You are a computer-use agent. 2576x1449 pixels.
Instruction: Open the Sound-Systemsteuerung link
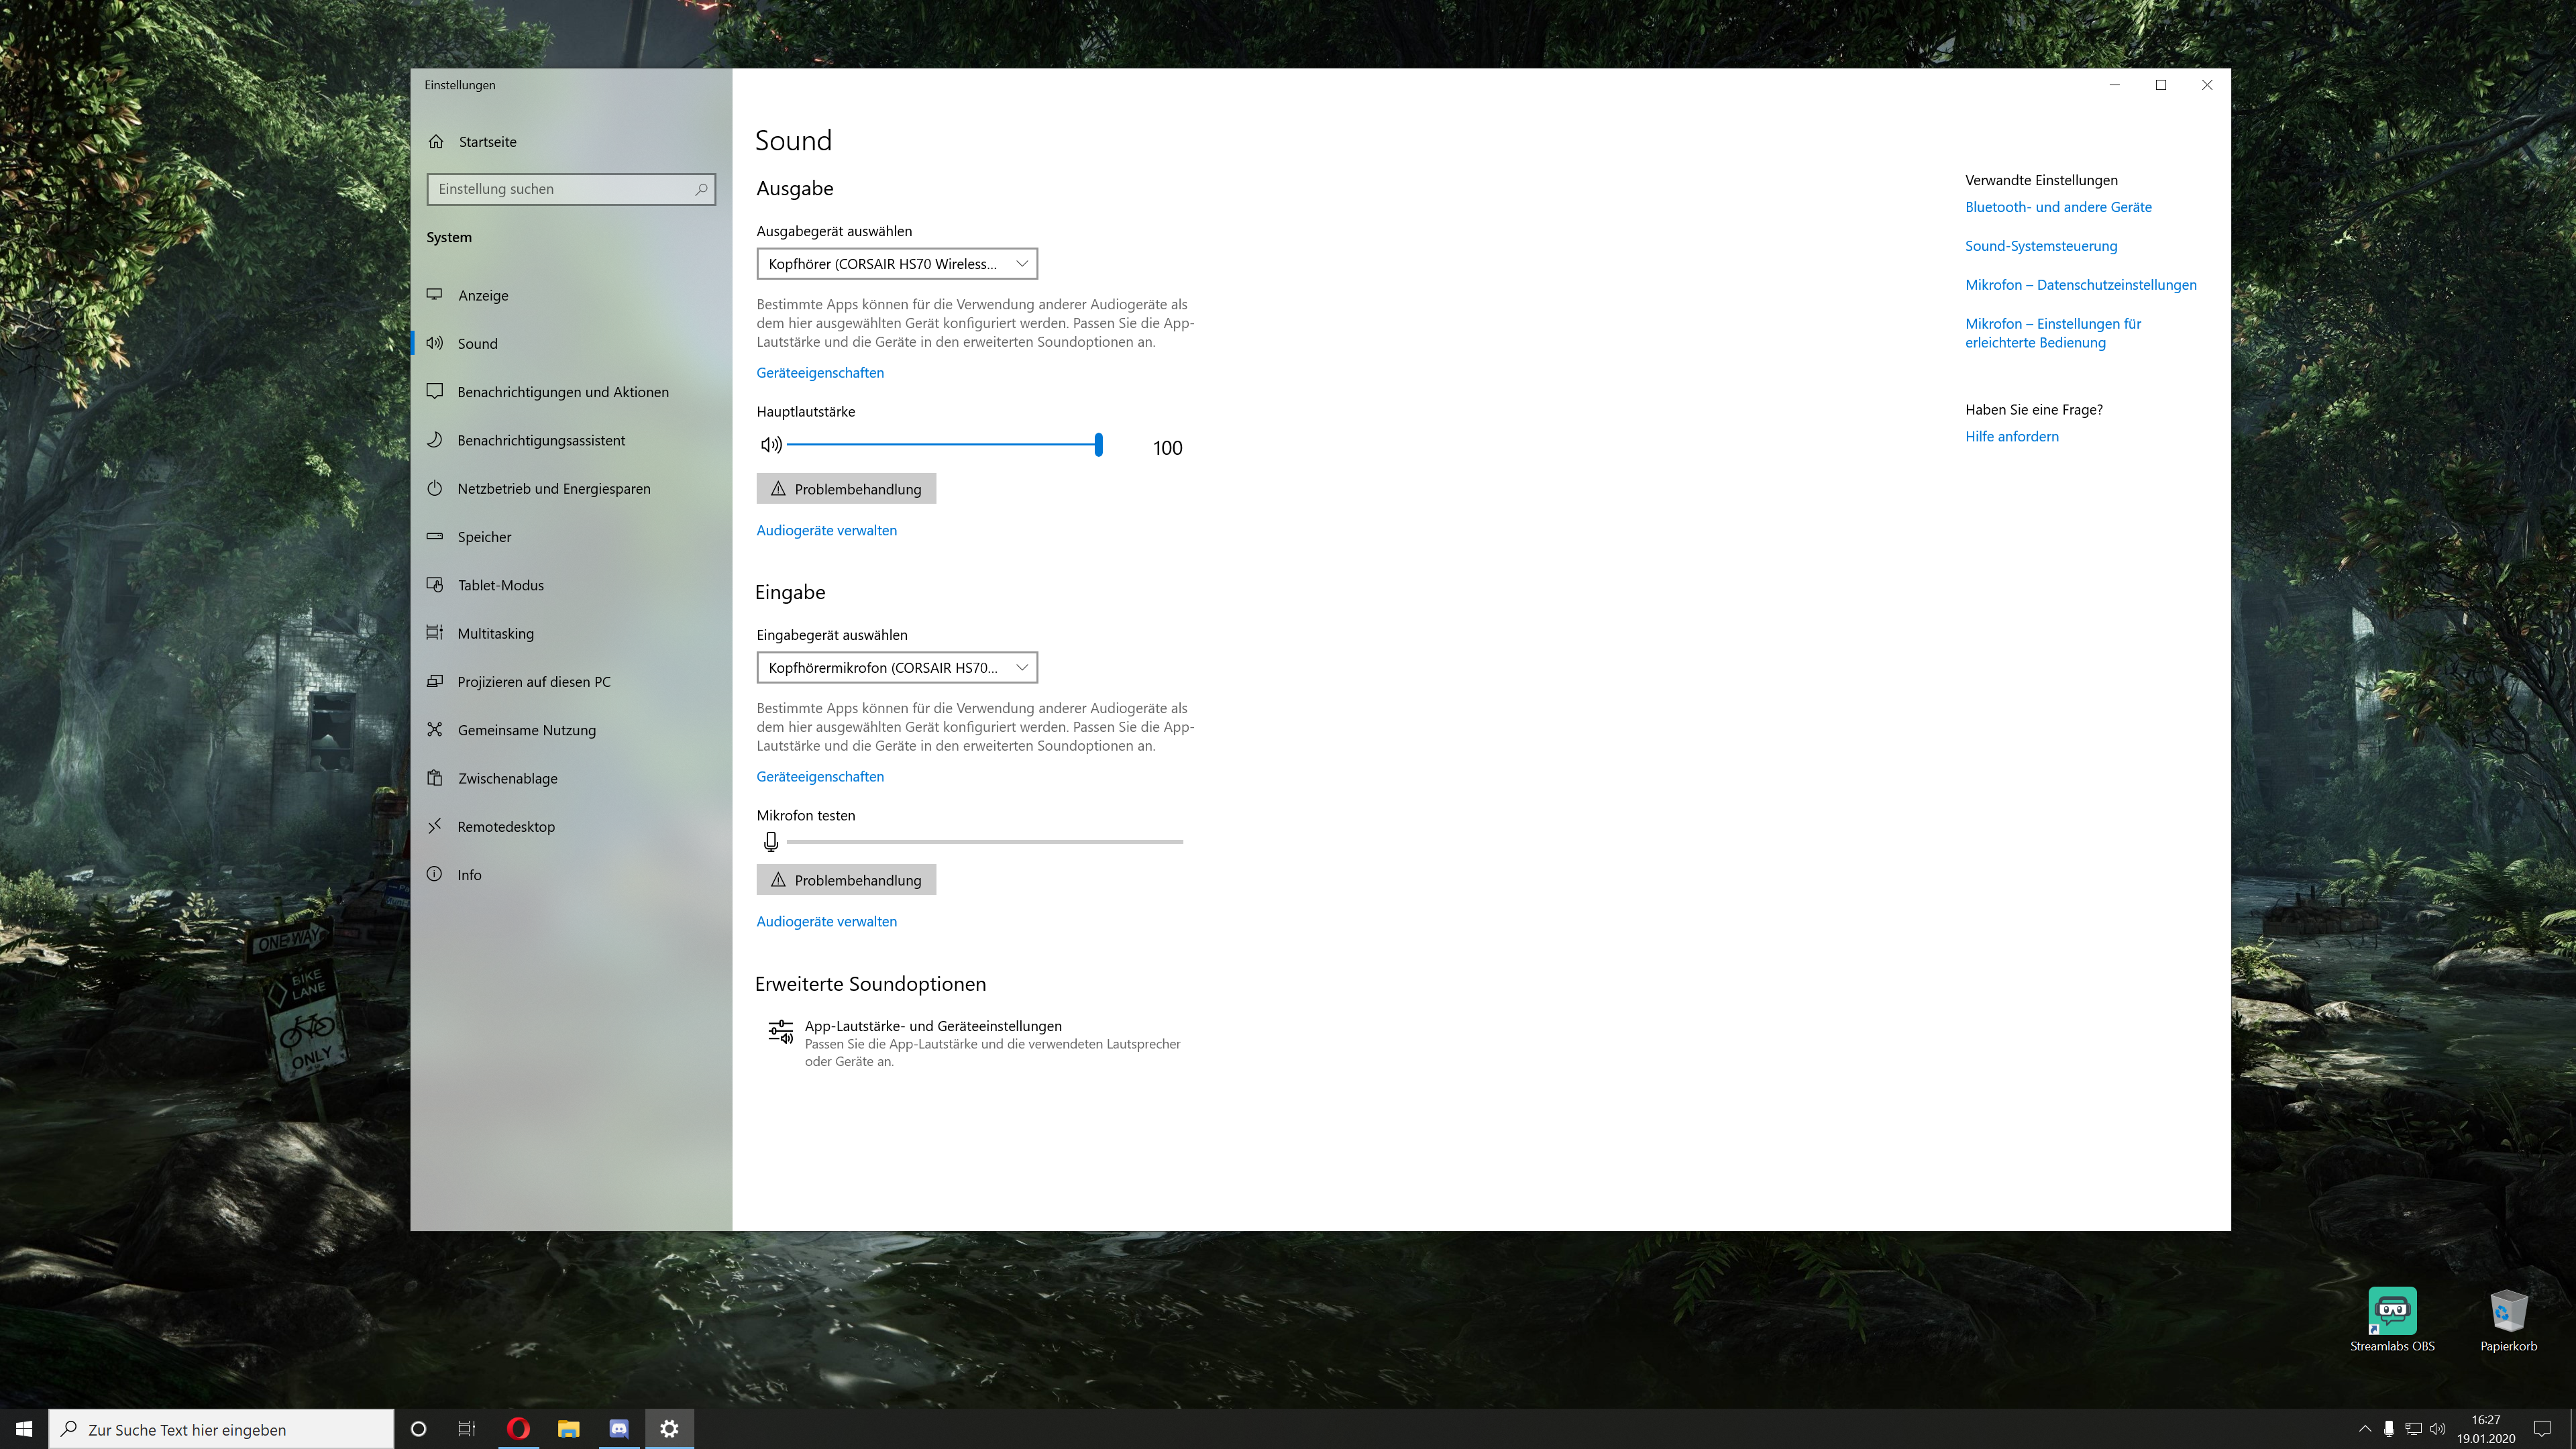(2040, 246)
